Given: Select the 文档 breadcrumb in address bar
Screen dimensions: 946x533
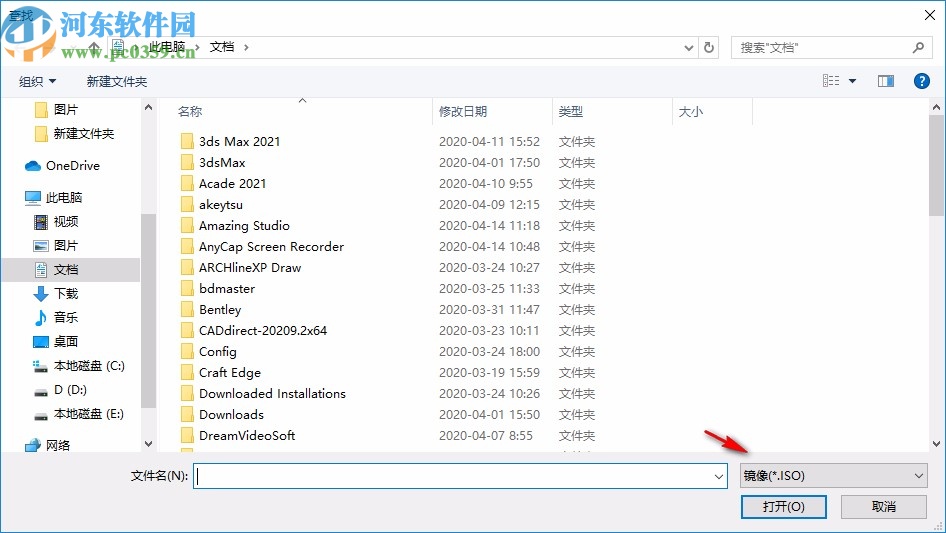Looking at the screenshot, I should [222, 47].
